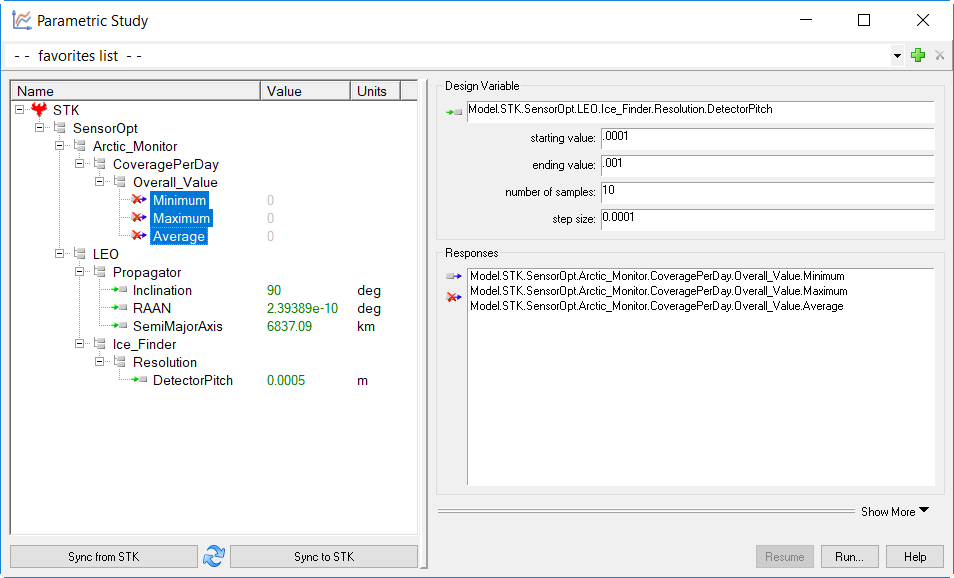Click the refresh sync arrows icon
954x578 pixels.
coord(214,557)
